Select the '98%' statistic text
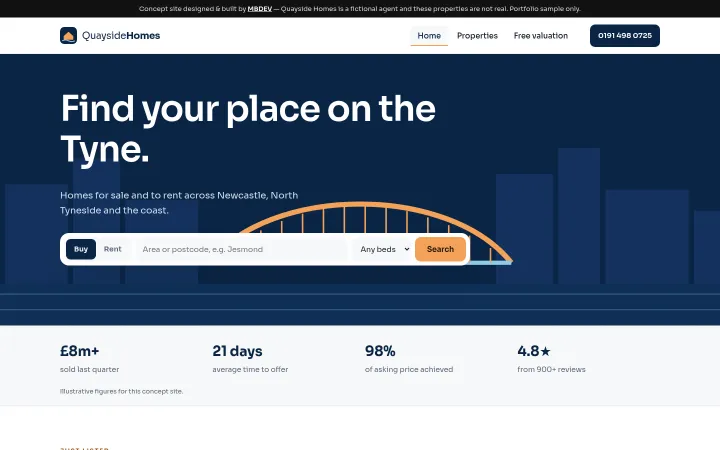Image resolution: width=720 pixels, height=450 pixels. (x=380, y=351)
